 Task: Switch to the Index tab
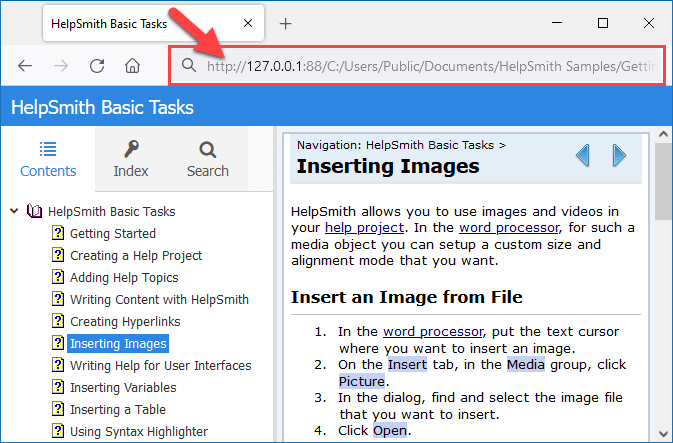(x=131, y=159)
